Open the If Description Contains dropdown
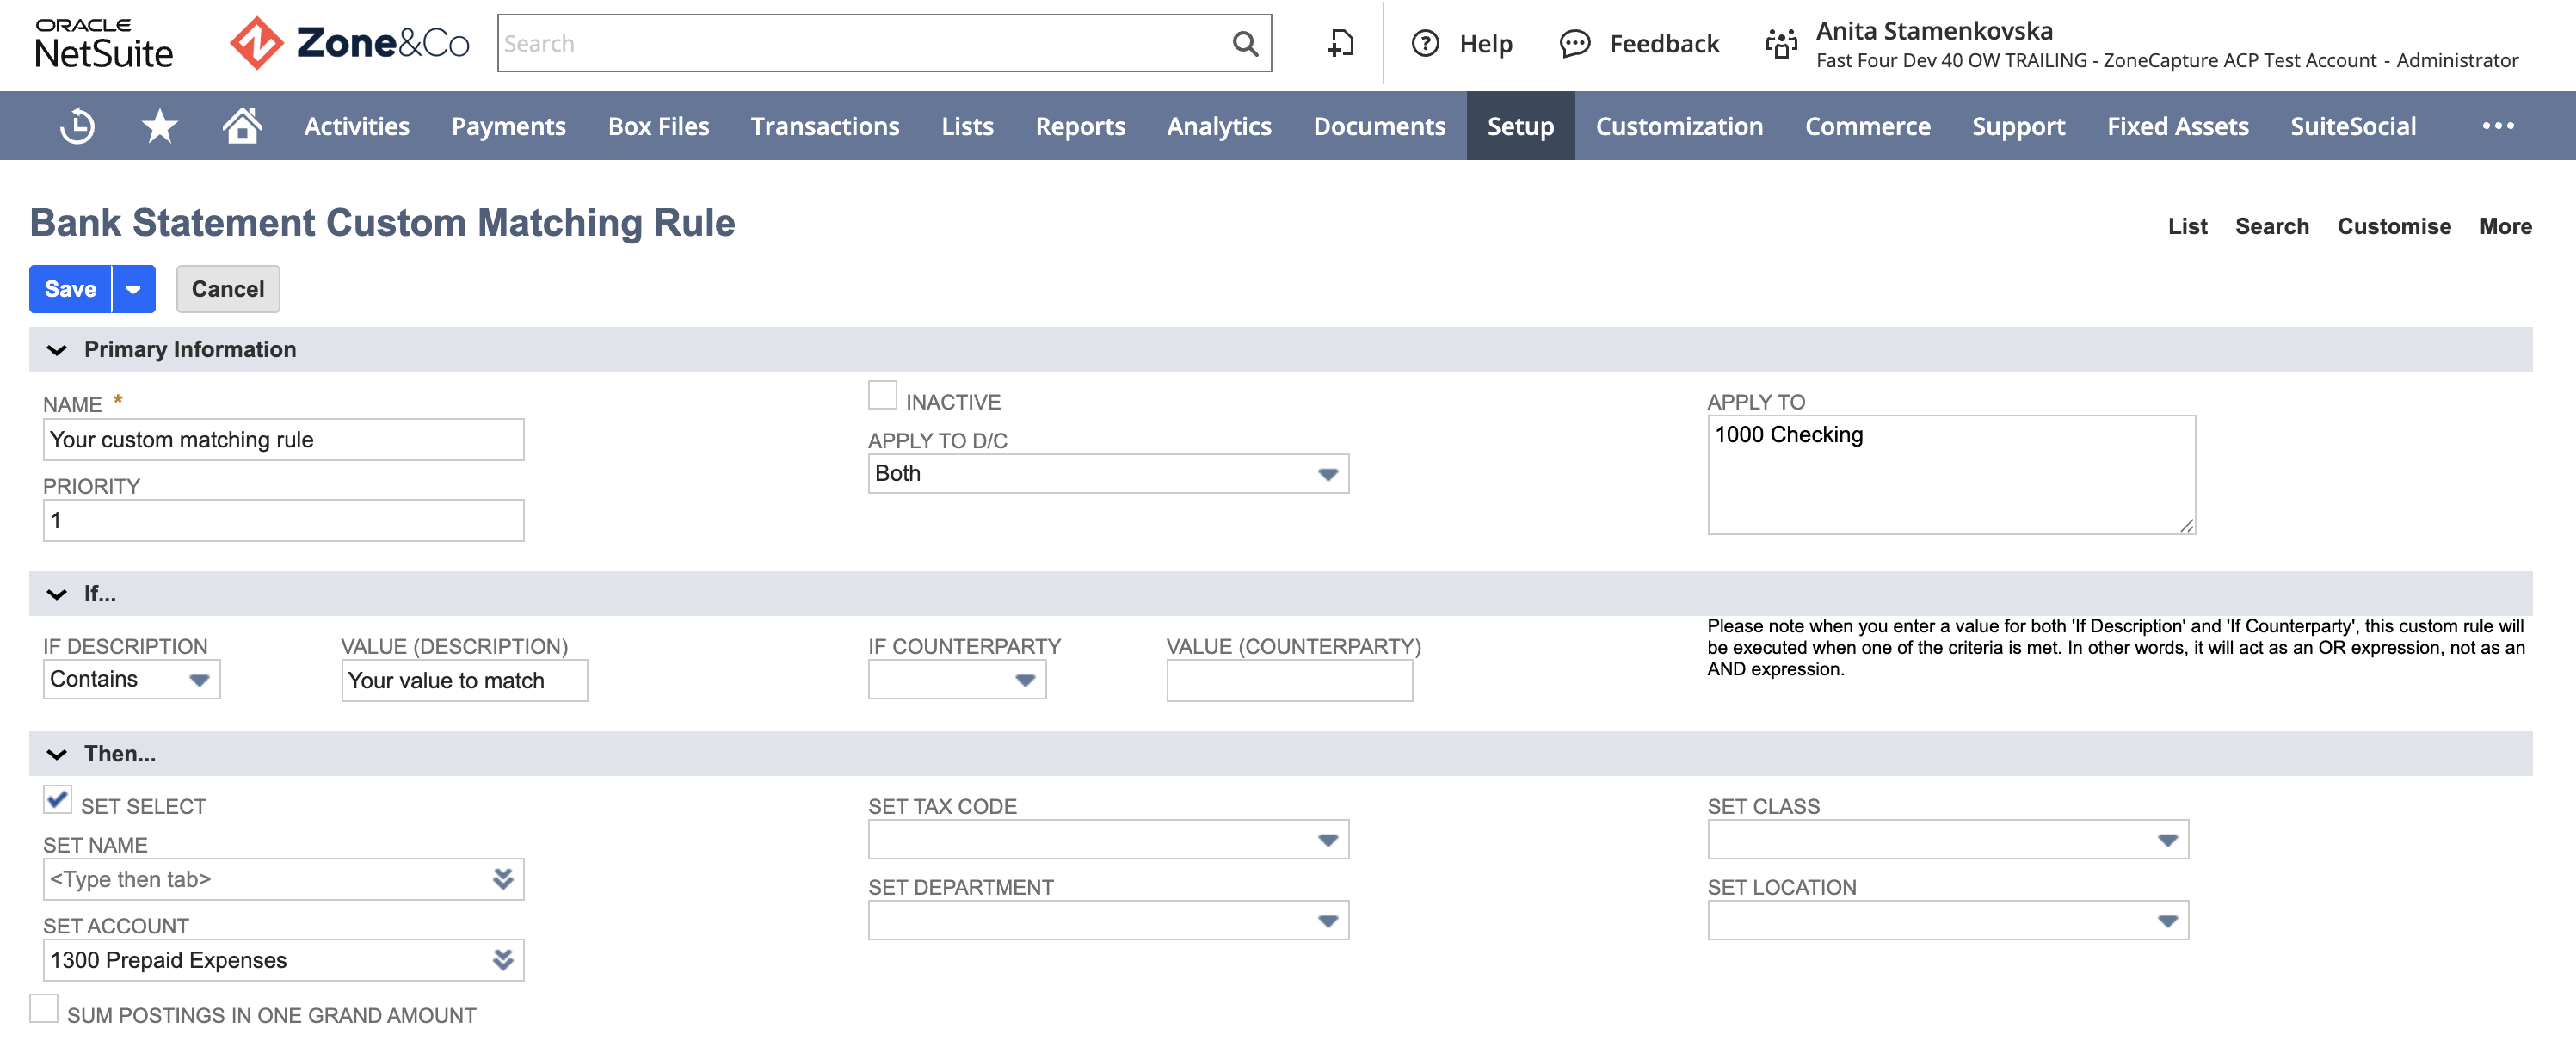The height and width of the screenshot is (1041, 2576). [x=131, y=679]
